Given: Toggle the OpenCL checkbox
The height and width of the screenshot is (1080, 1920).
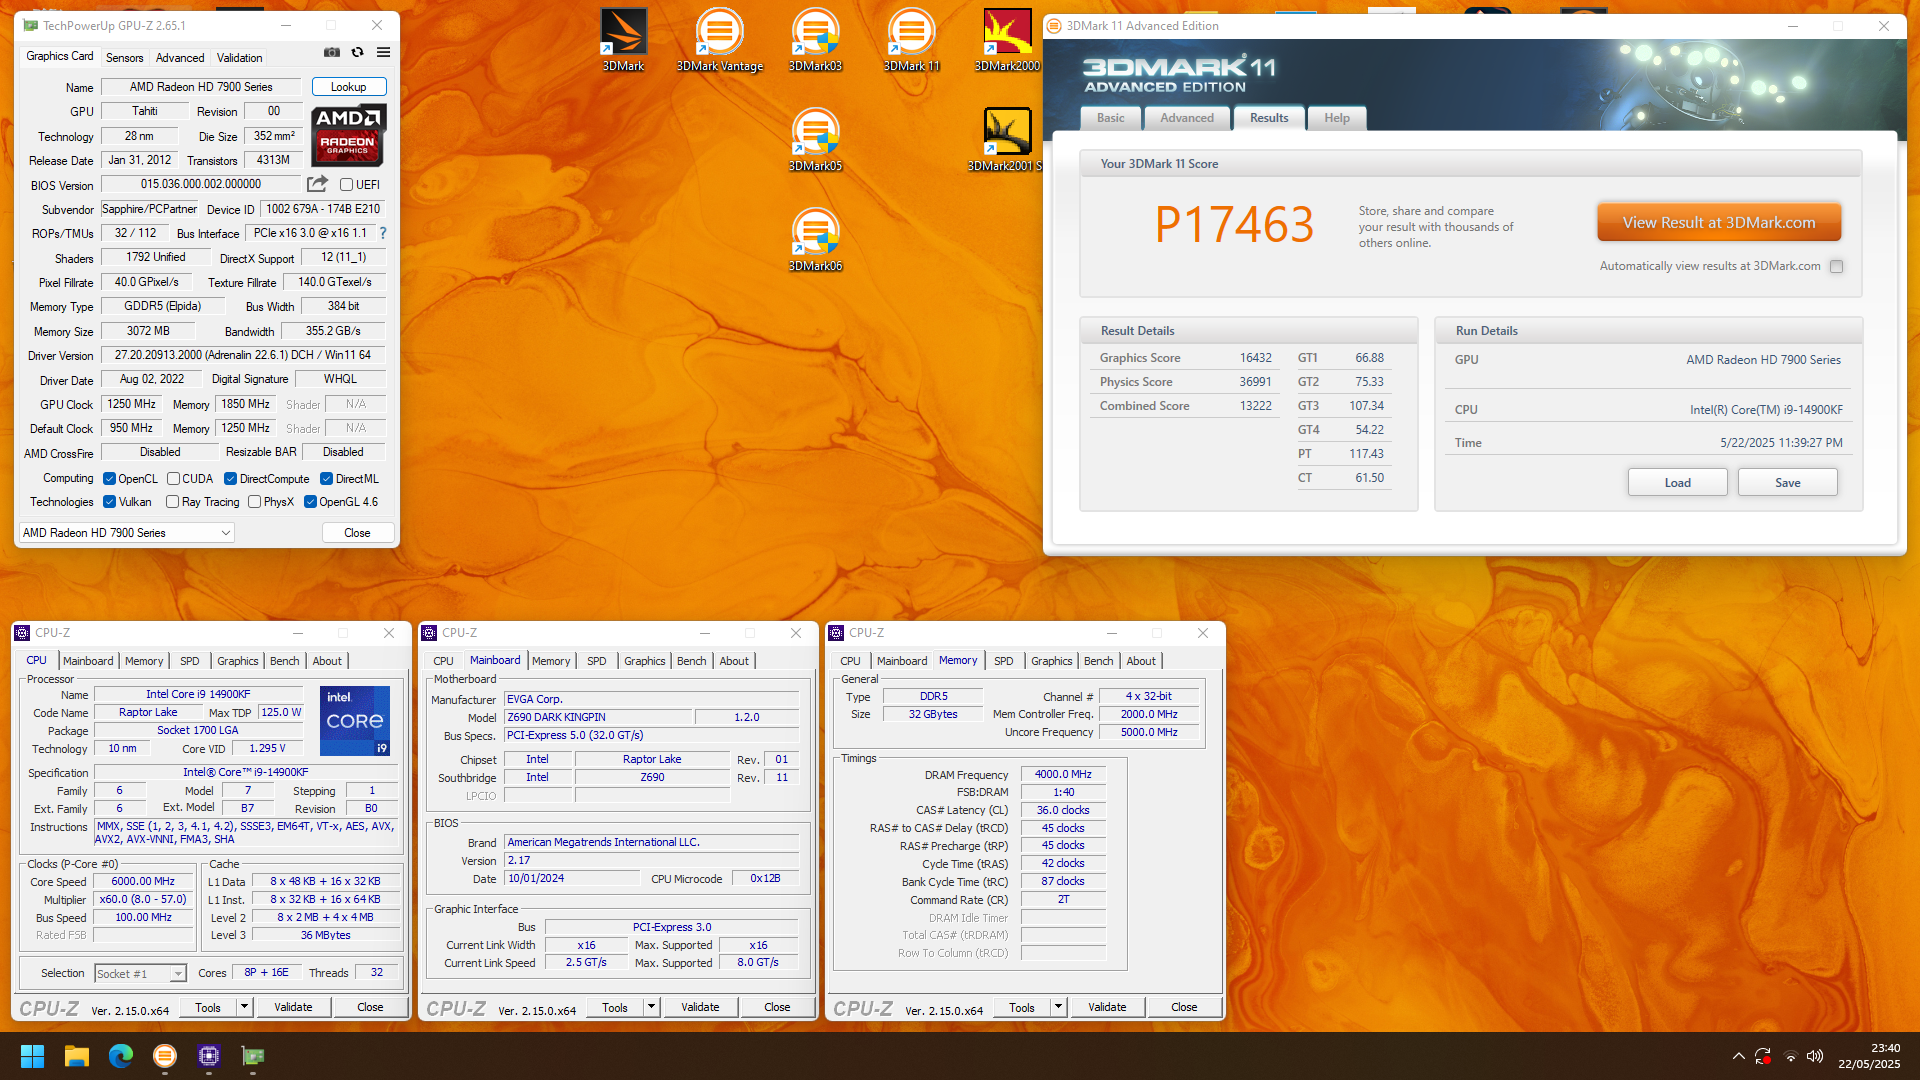Looking at the screenshot, I should 110,479.
